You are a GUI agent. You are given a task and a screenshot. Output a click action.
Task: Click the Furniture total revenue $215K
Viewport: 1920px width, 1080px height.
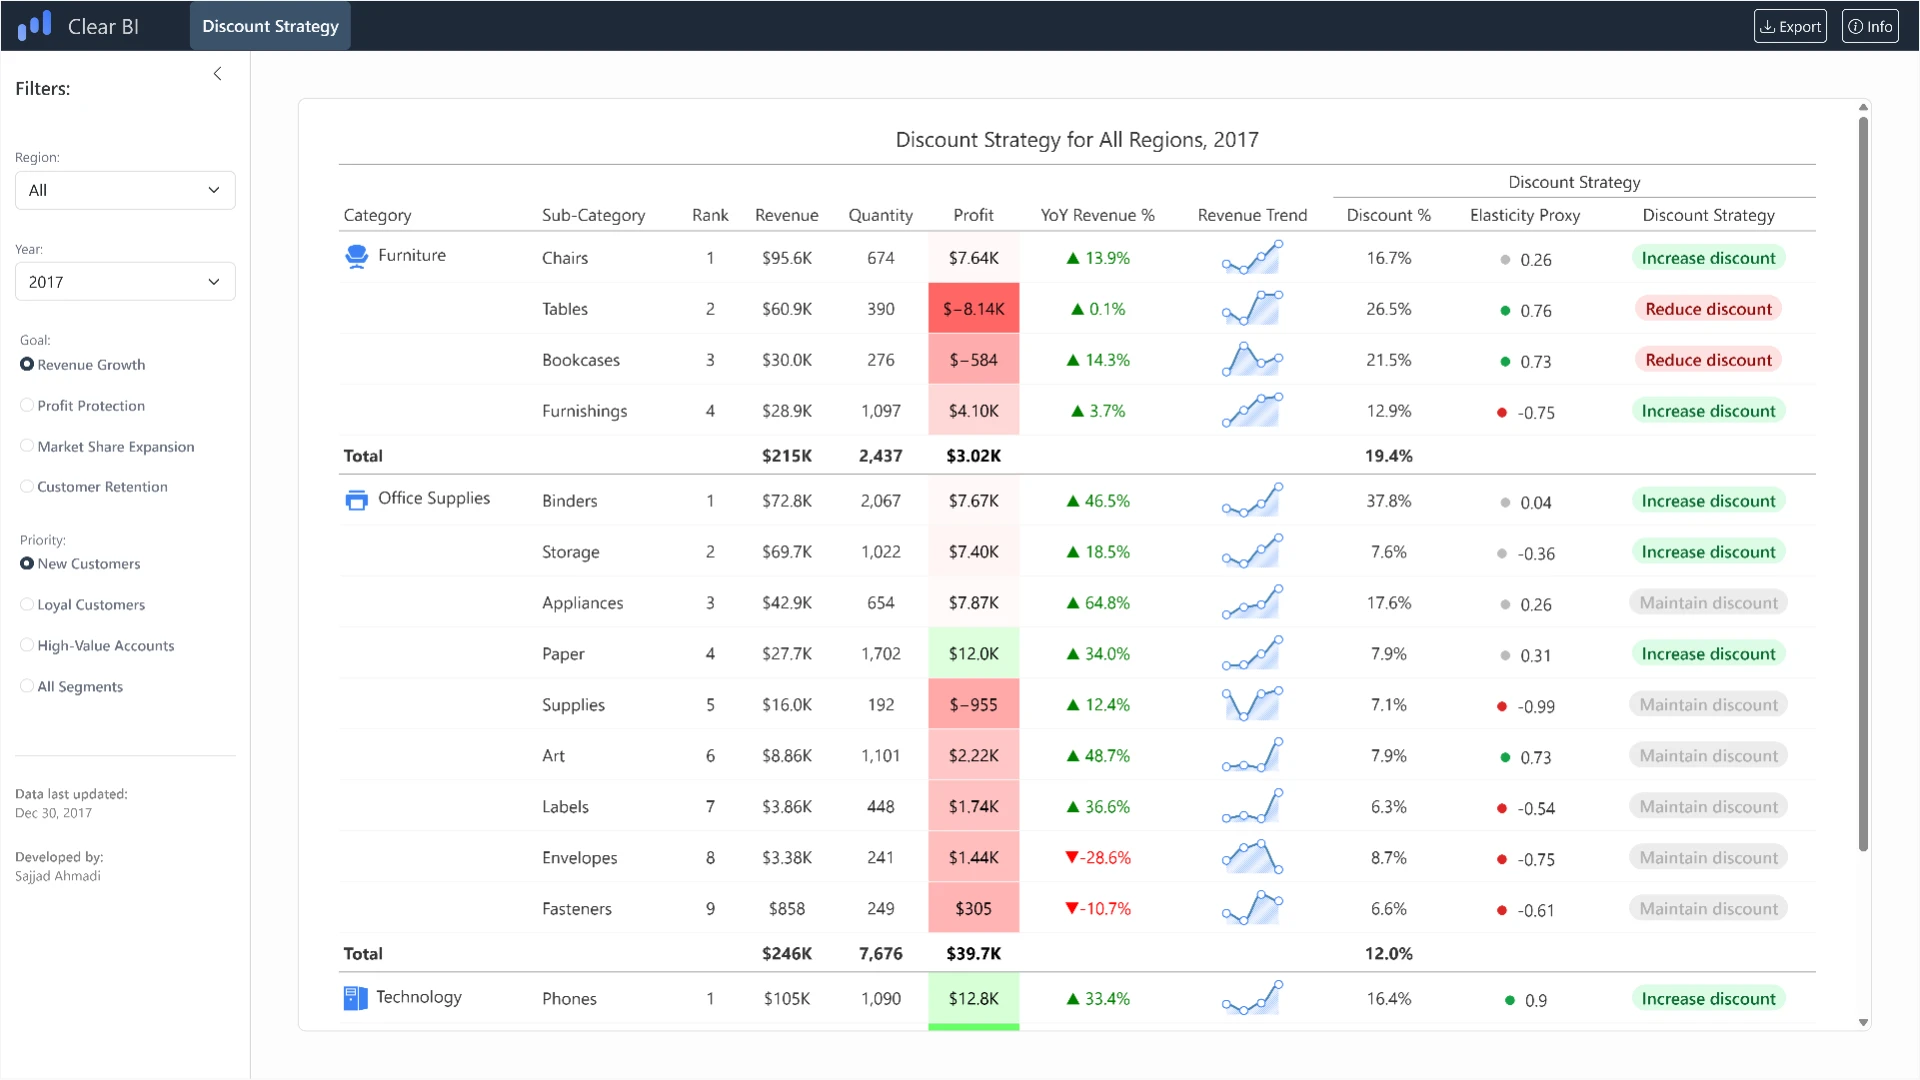786,456
